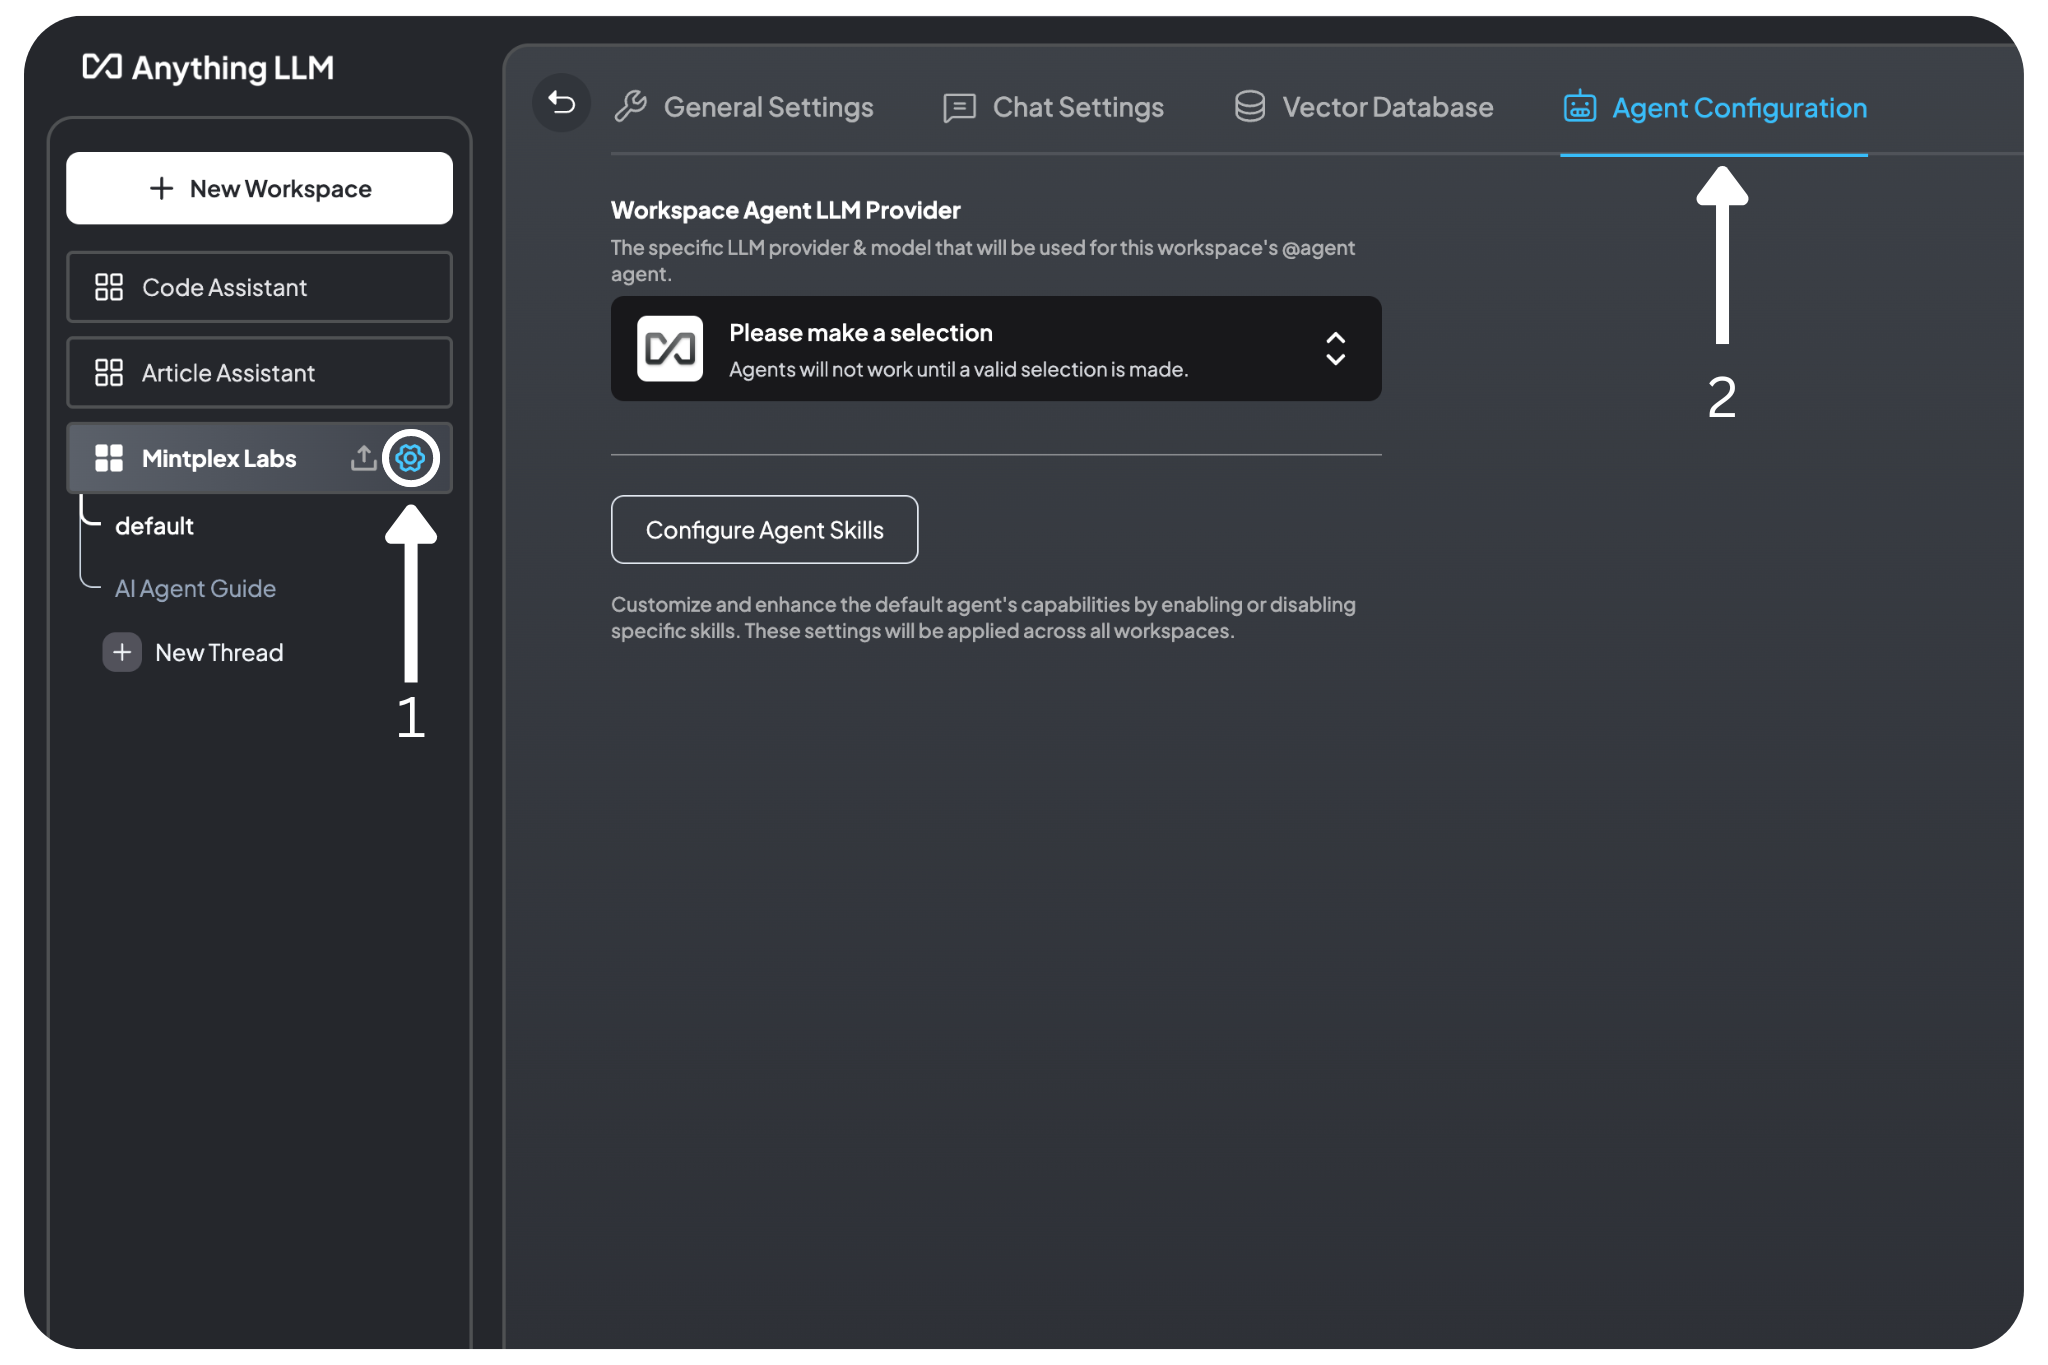Click the back arrow navigation icon
The width and height of the screenshot is (2048, 1365).
(x=562, y=107)
